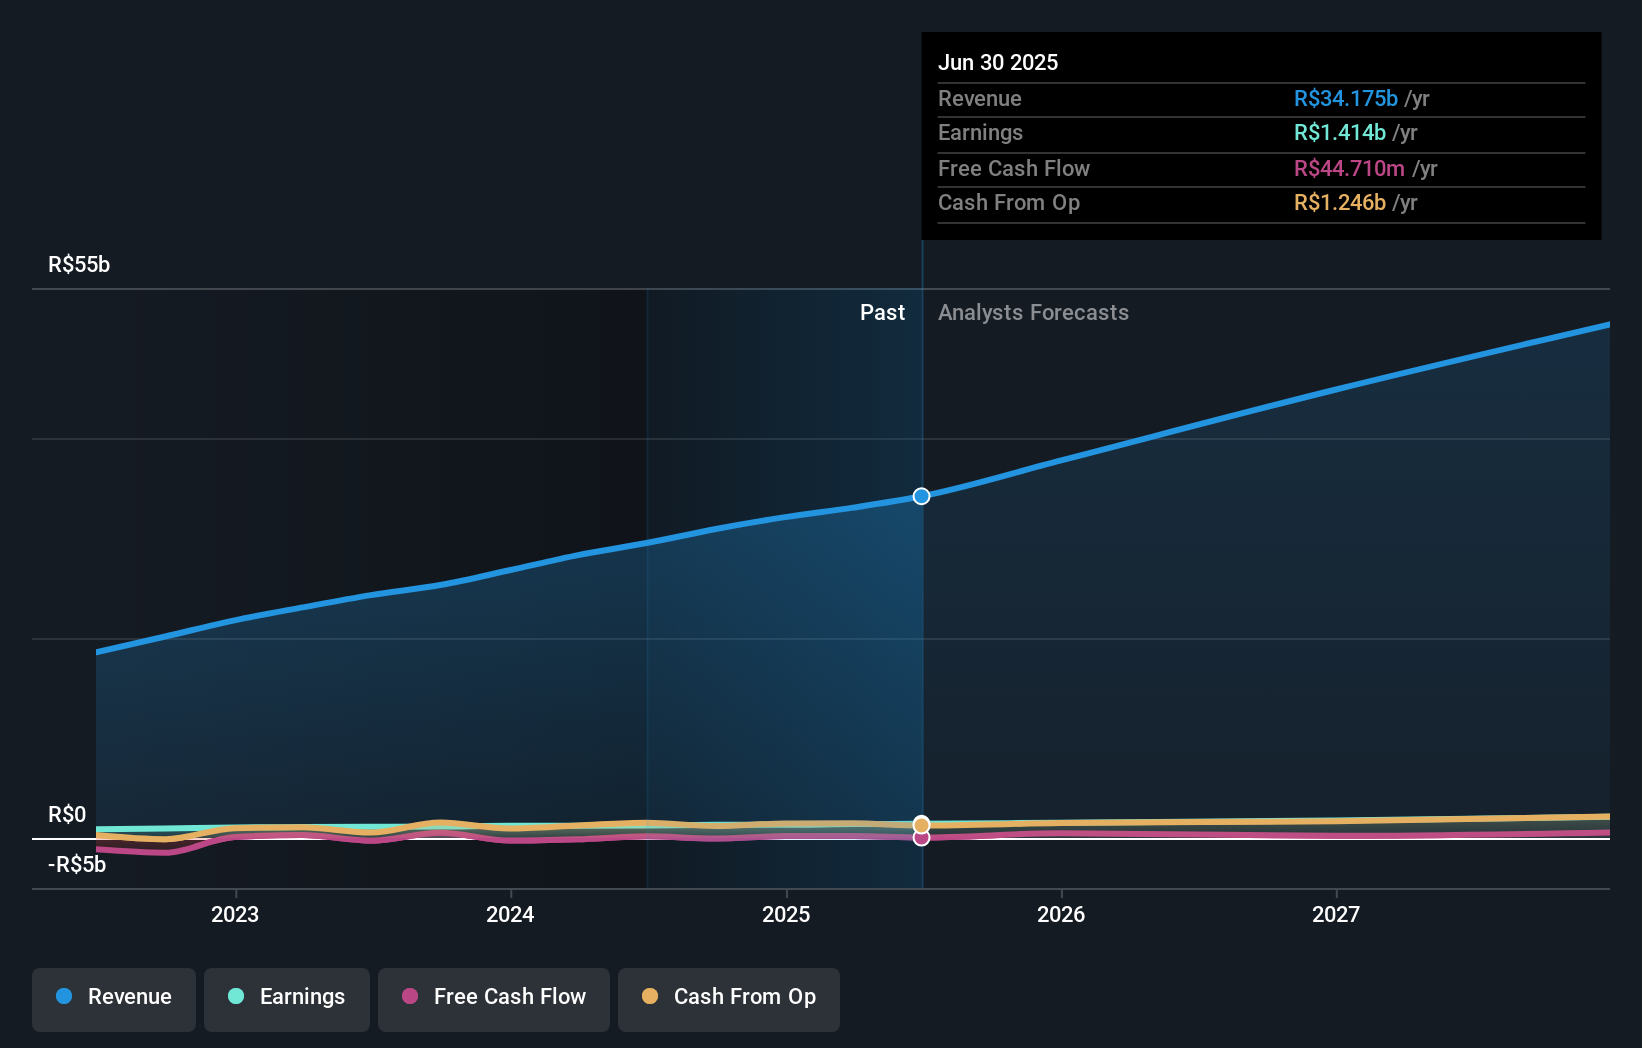Click the pink Free Cash Flow legend dot
Screen dimensions: 1642x1048
click(410, 997)
